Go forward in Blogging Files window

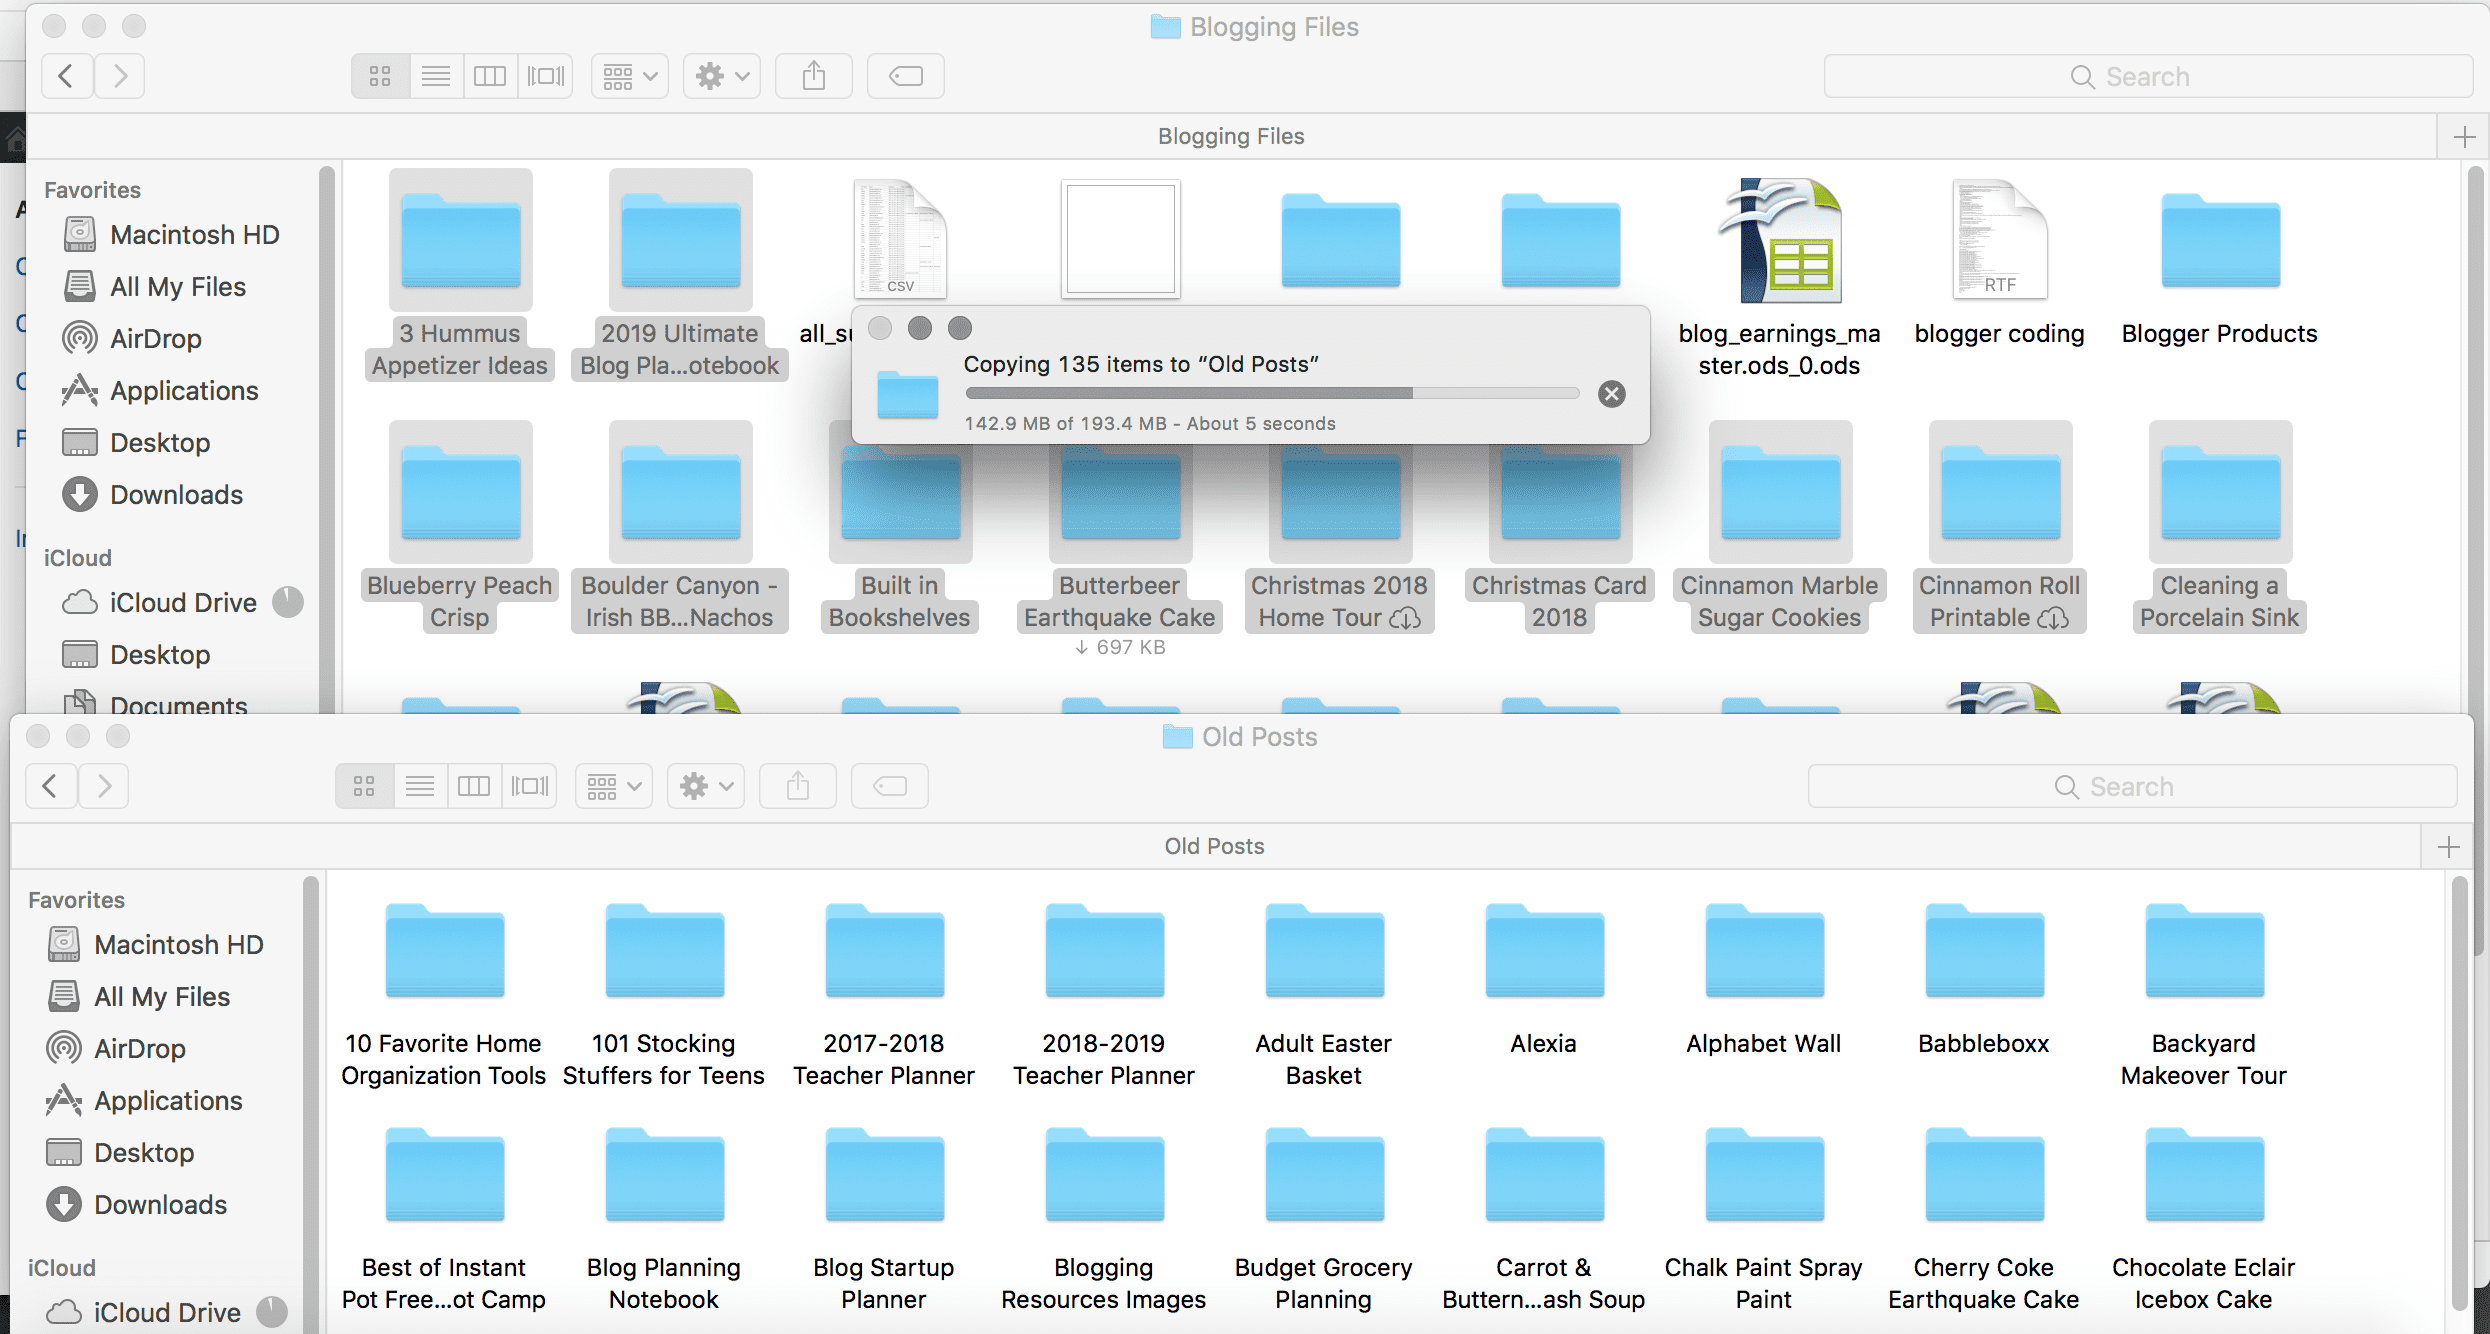pyautogui.click(x=120, y=76)
